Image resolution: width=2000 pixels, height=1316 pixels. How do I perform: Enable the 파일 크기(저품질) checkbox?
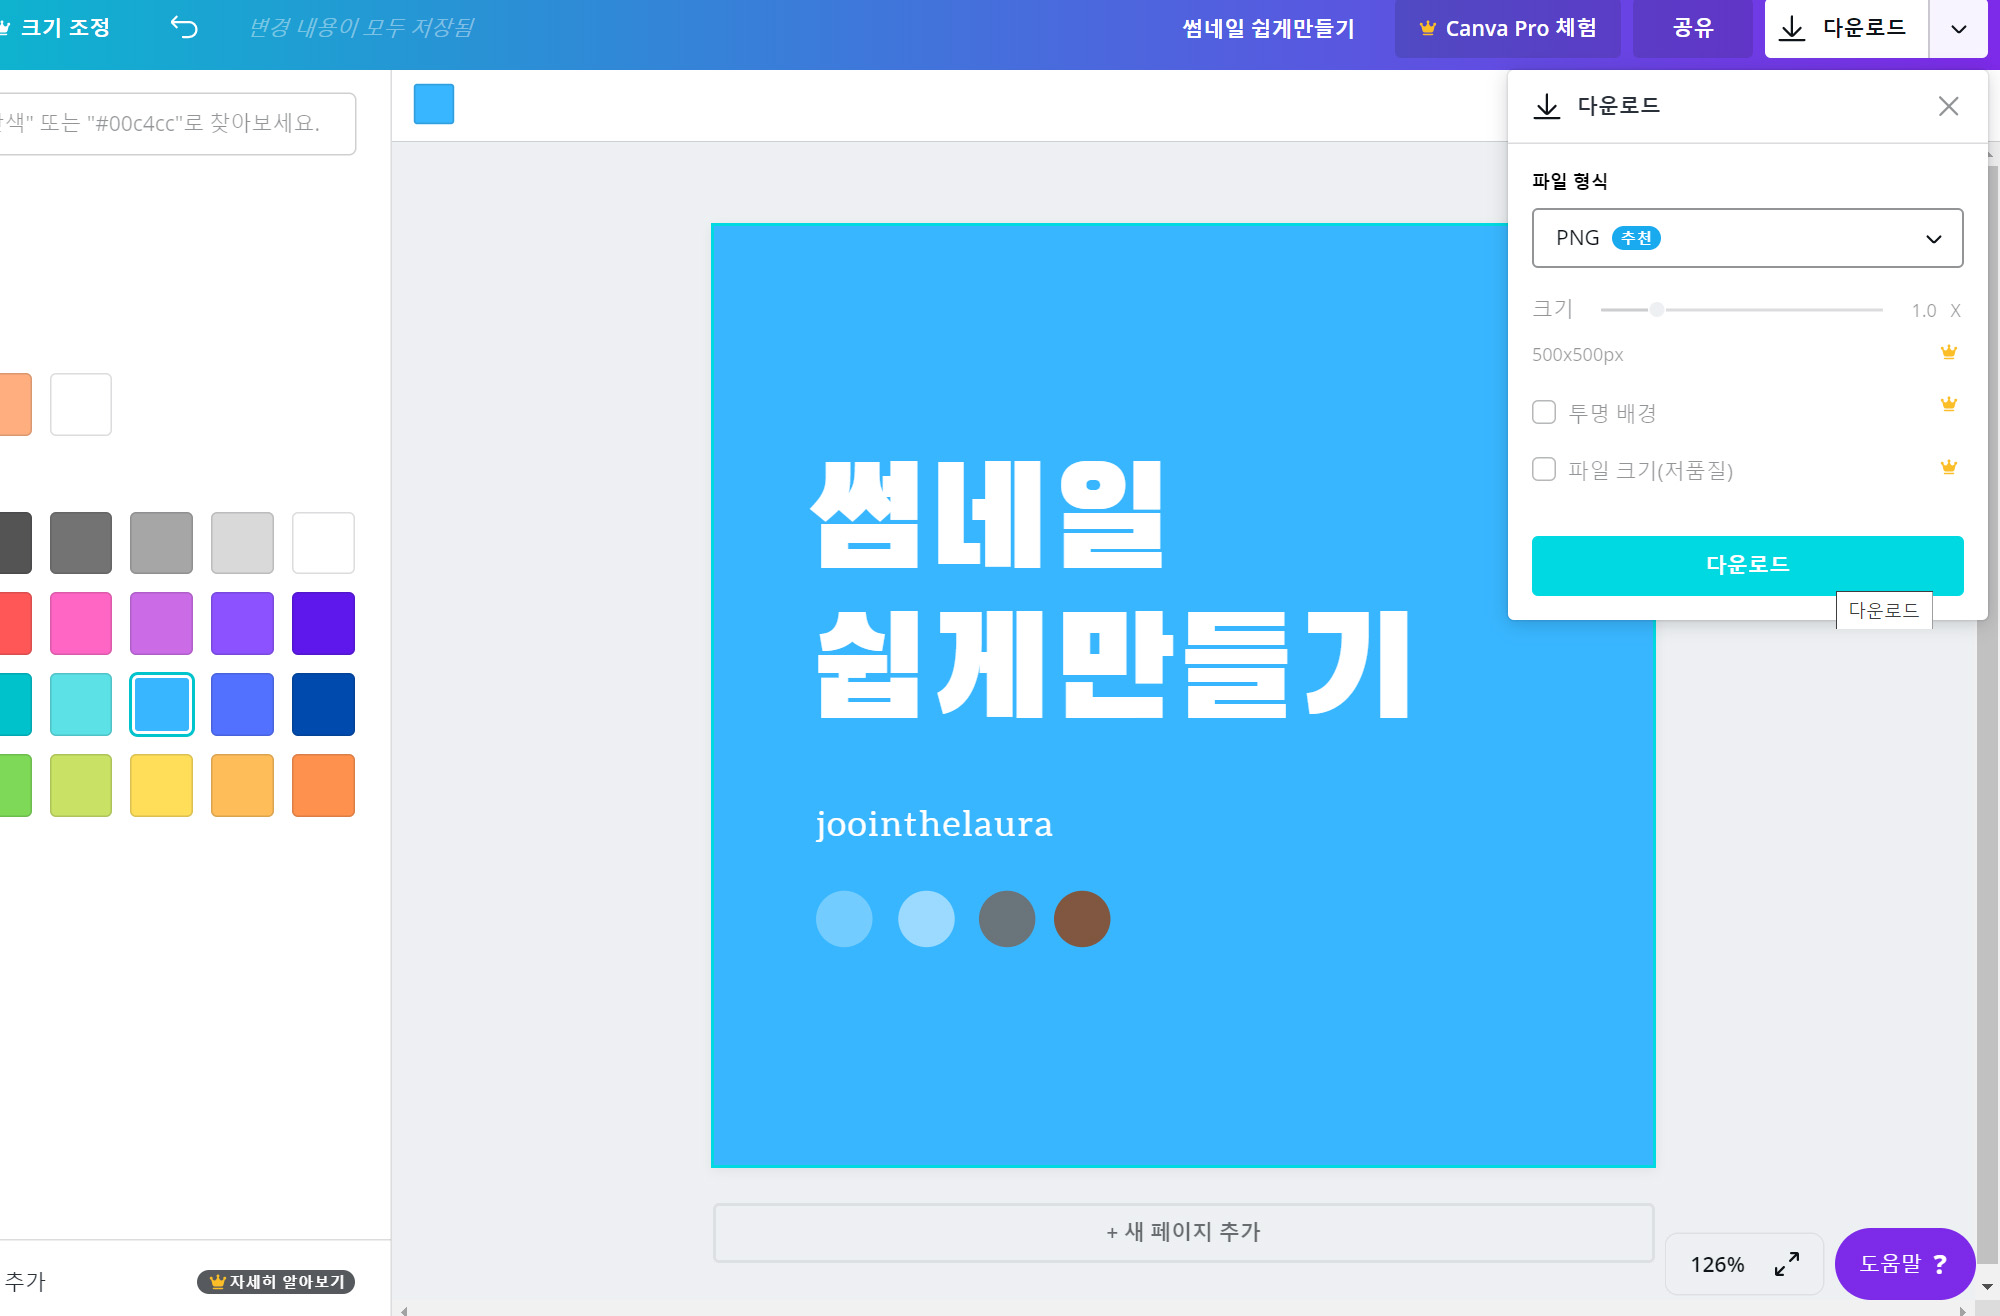pos(1544,469)
